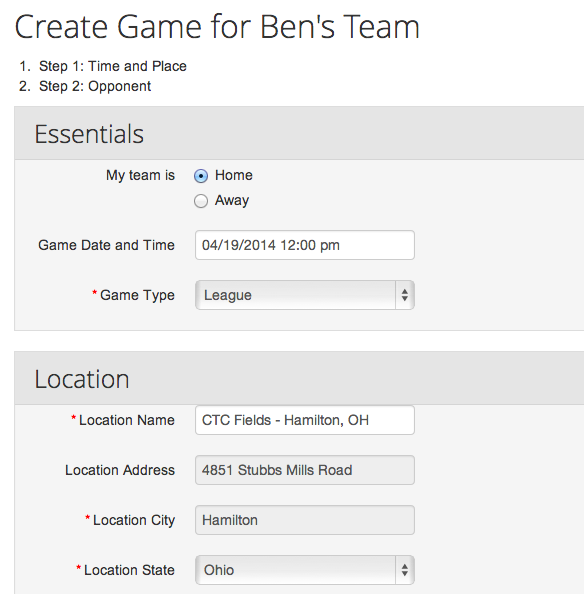Image resolution: width=584 pixels, height=594 pixels.
Task: Go to Step 2: Opponent
Action: [95, 86]
